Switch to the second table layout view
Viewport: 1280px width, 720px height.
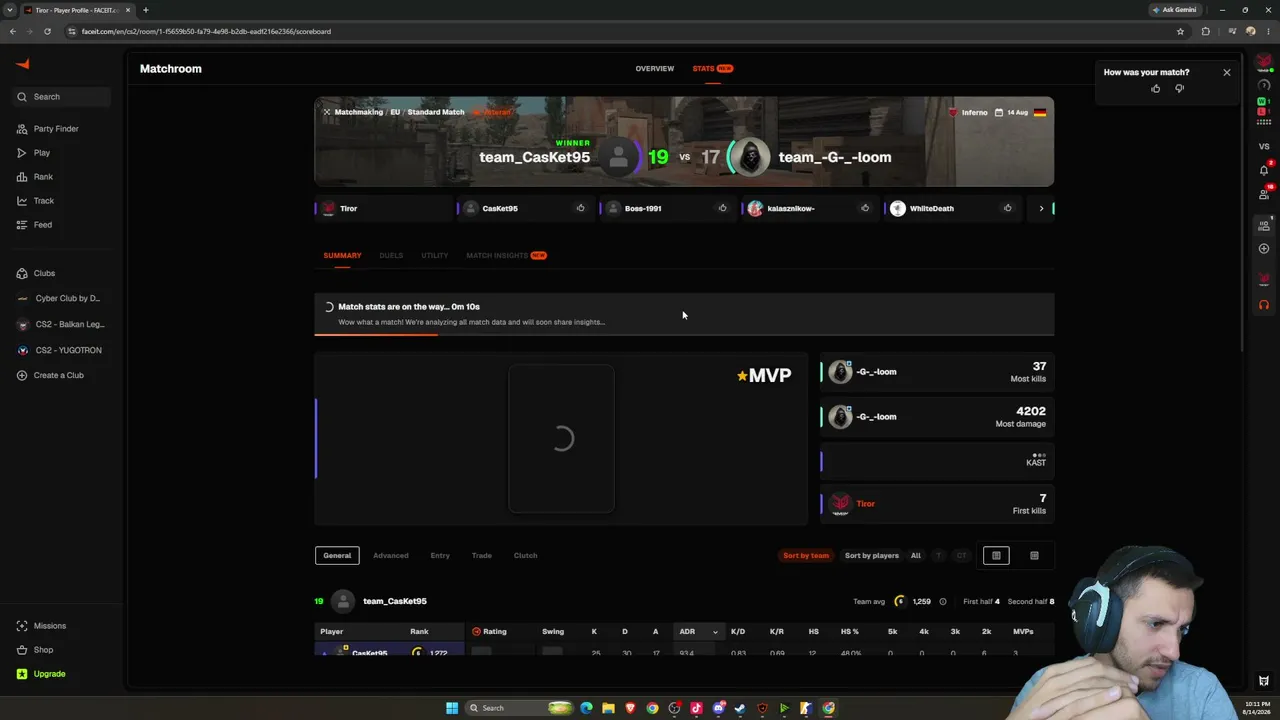(1034, 555)
